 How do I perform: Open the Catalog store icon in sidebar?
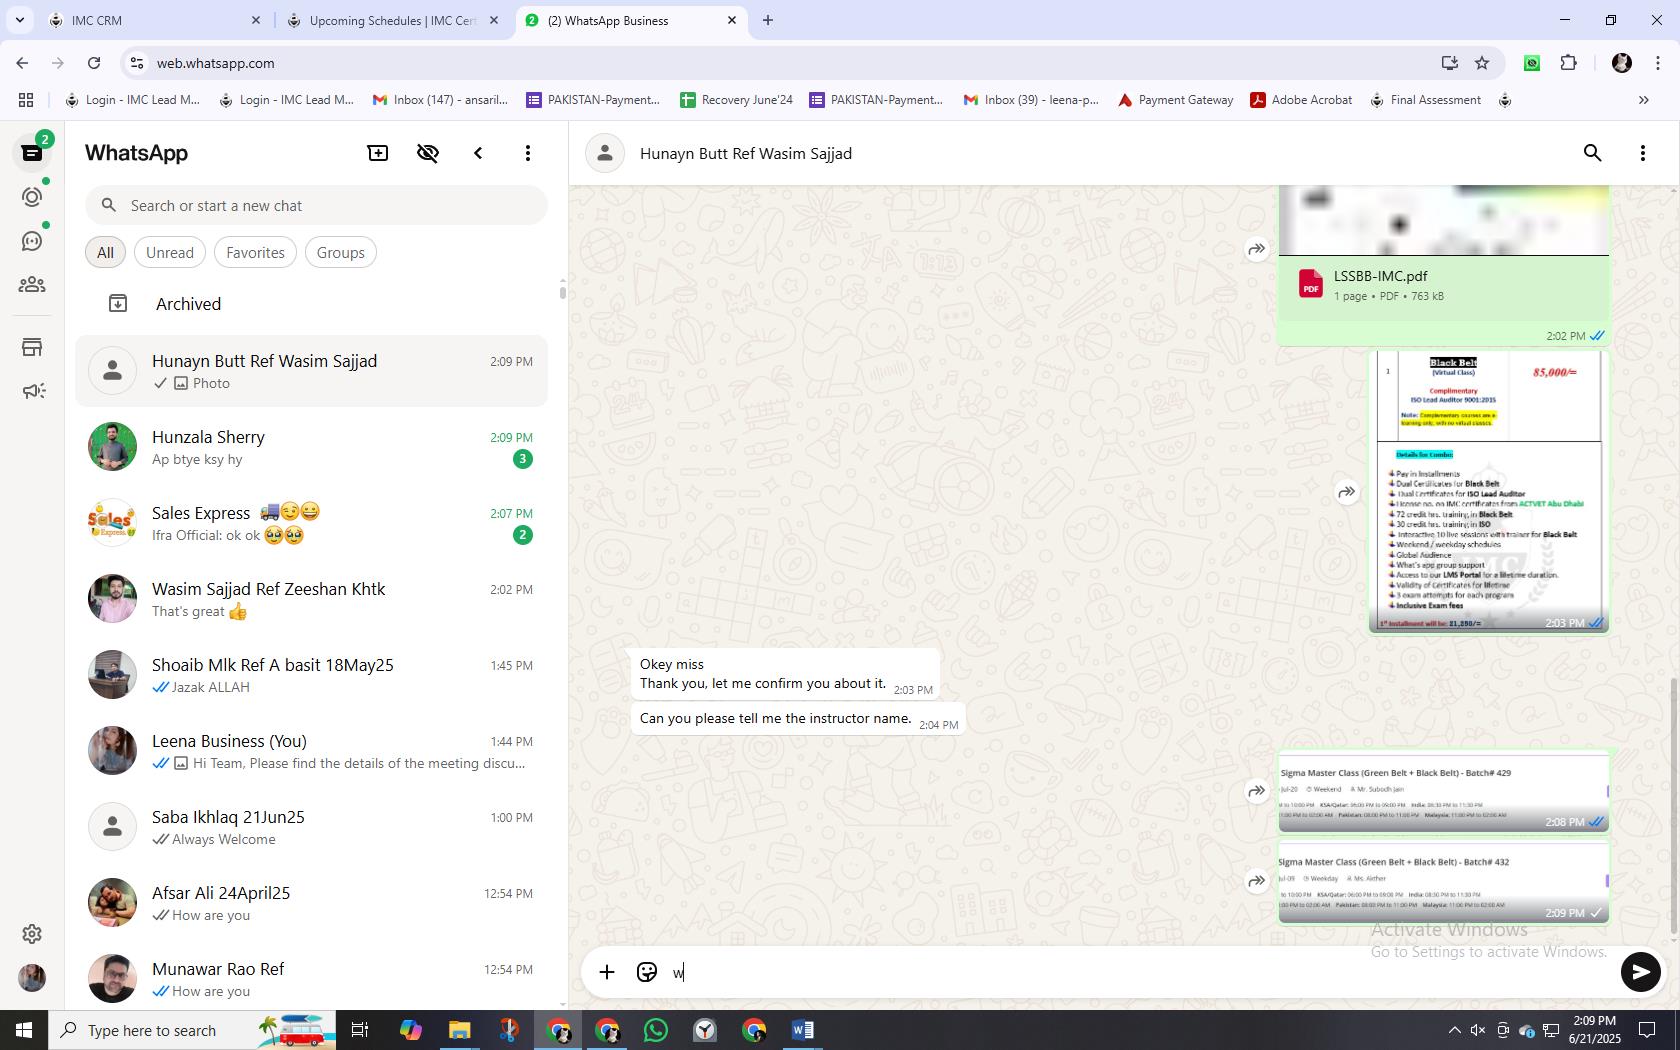(x=32, y=347)
